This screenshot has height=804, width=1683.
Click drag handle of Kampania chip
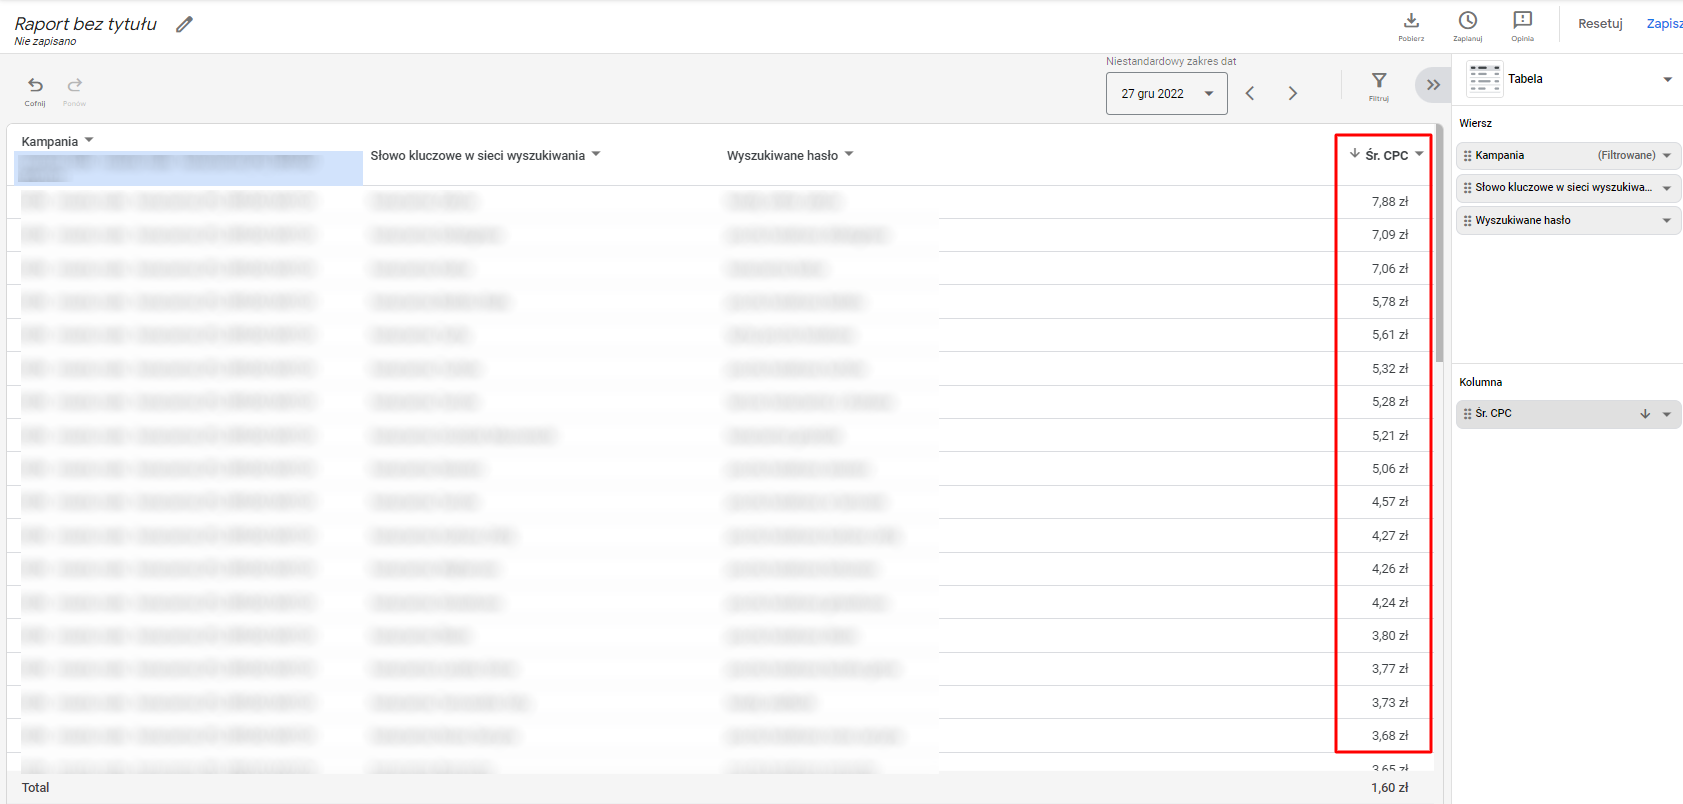point(1467,156)
